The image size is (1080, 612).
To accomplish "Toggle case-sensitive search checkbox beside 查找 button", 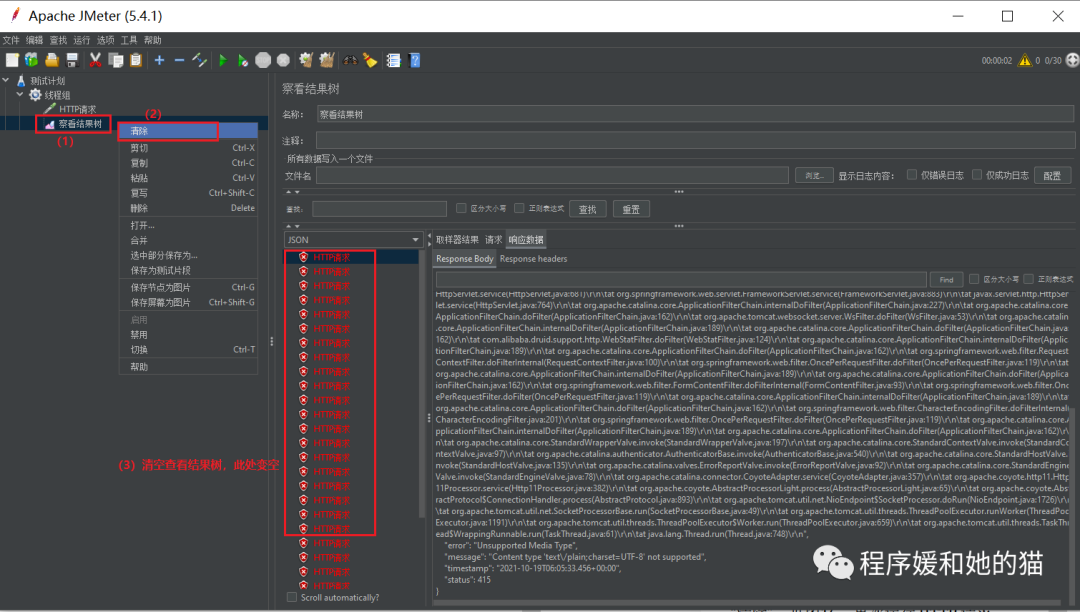I will tap(461, 208).
